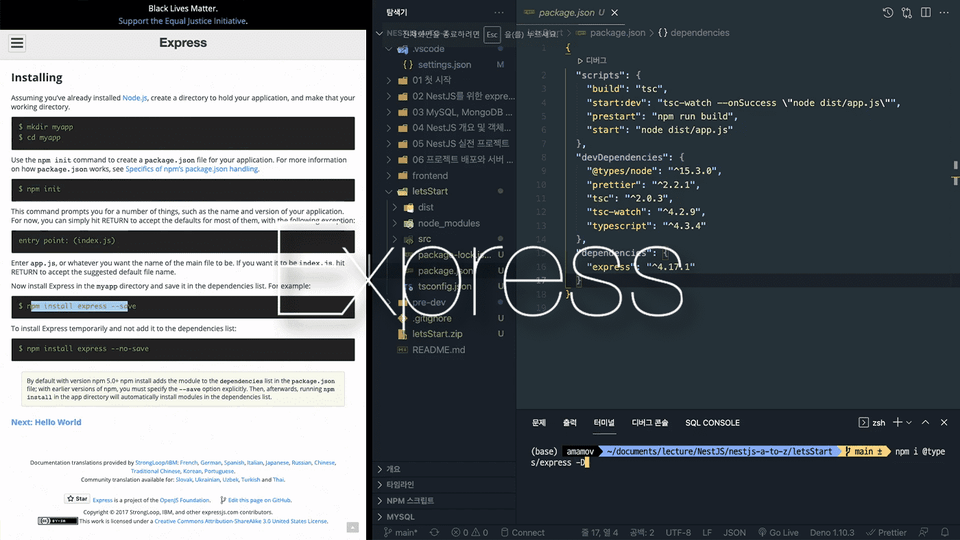Close the terminal panel
This screenshot has width=960, height=540.
click(x=944, y=422)
